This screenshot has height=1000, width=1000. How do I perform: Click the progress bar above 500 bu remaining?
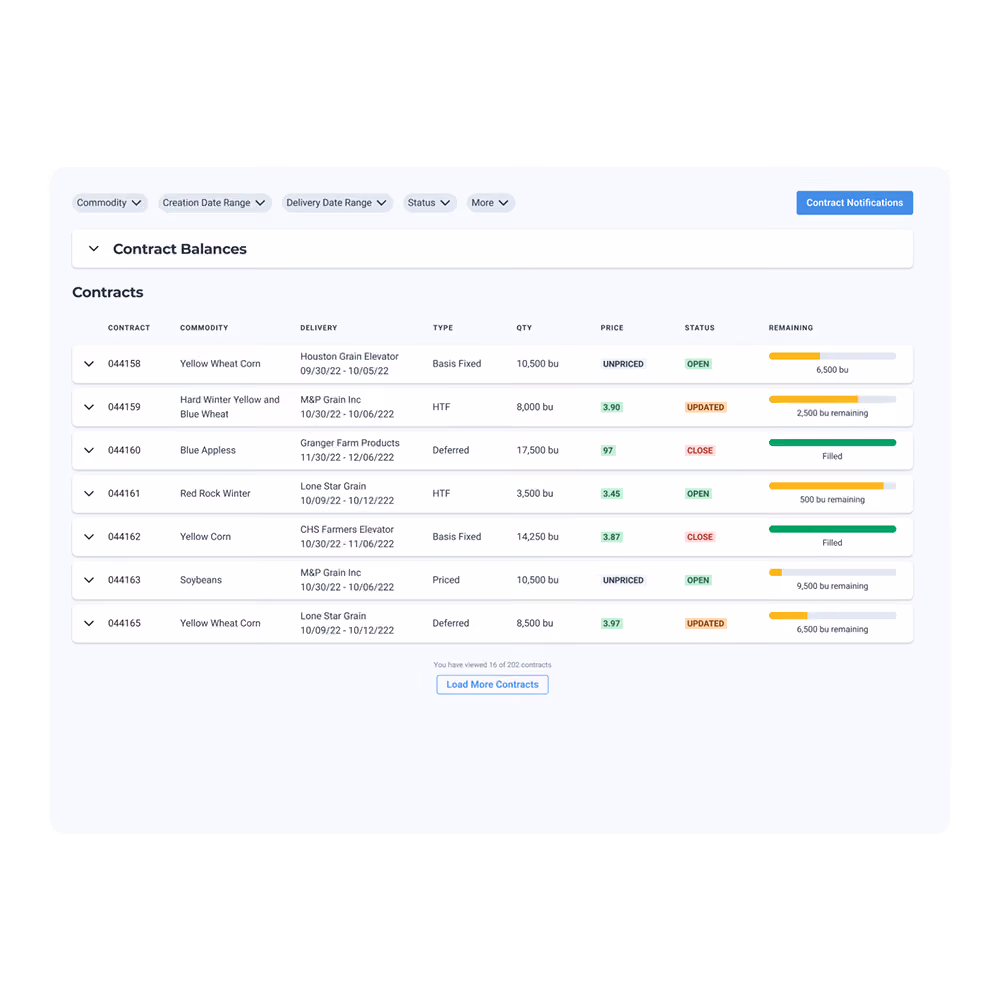[832, 486]
